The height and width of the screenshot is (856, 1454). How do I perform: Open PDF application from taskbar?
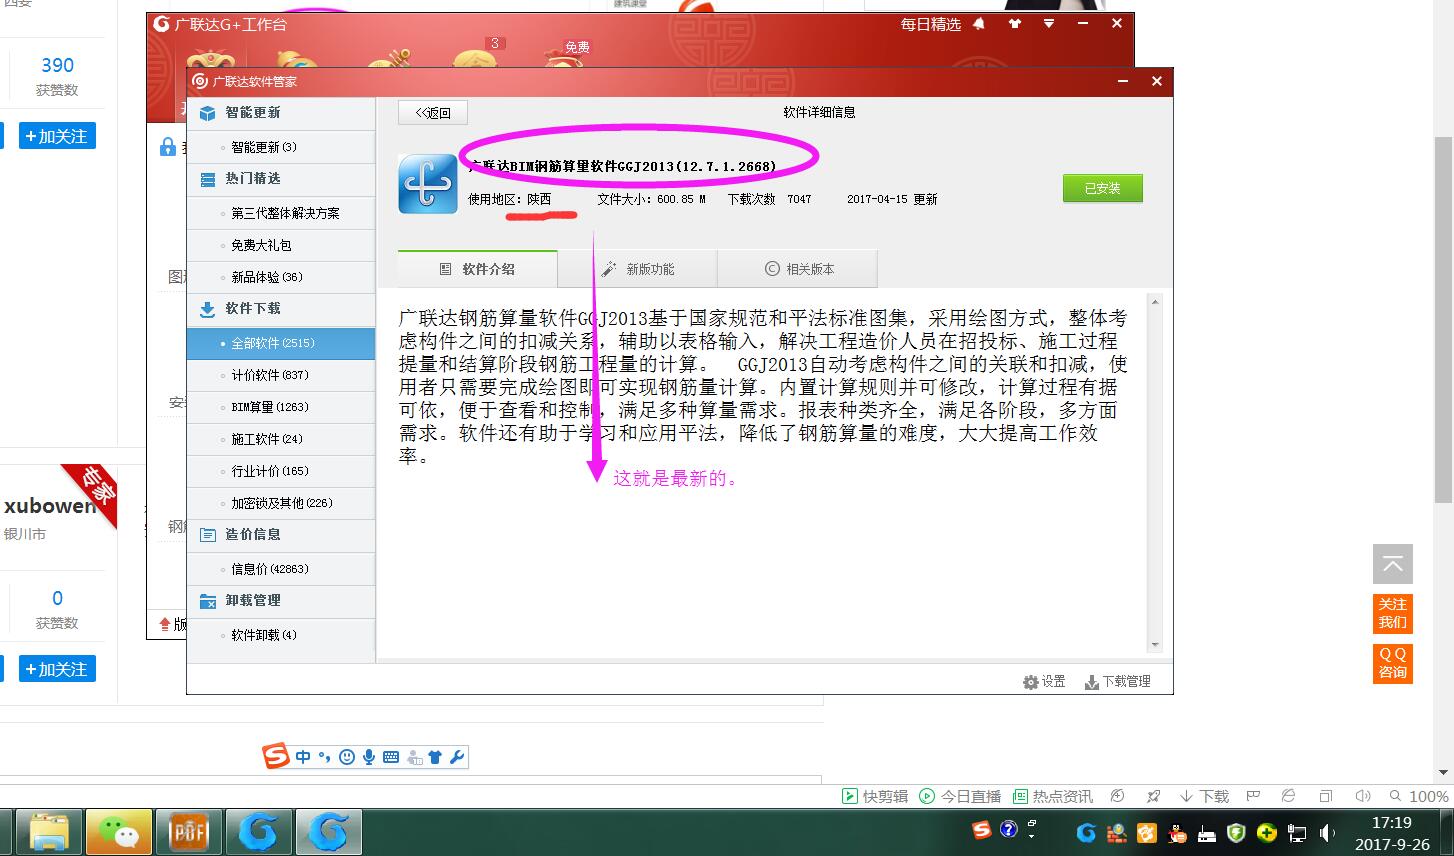[x=189, y=831]
